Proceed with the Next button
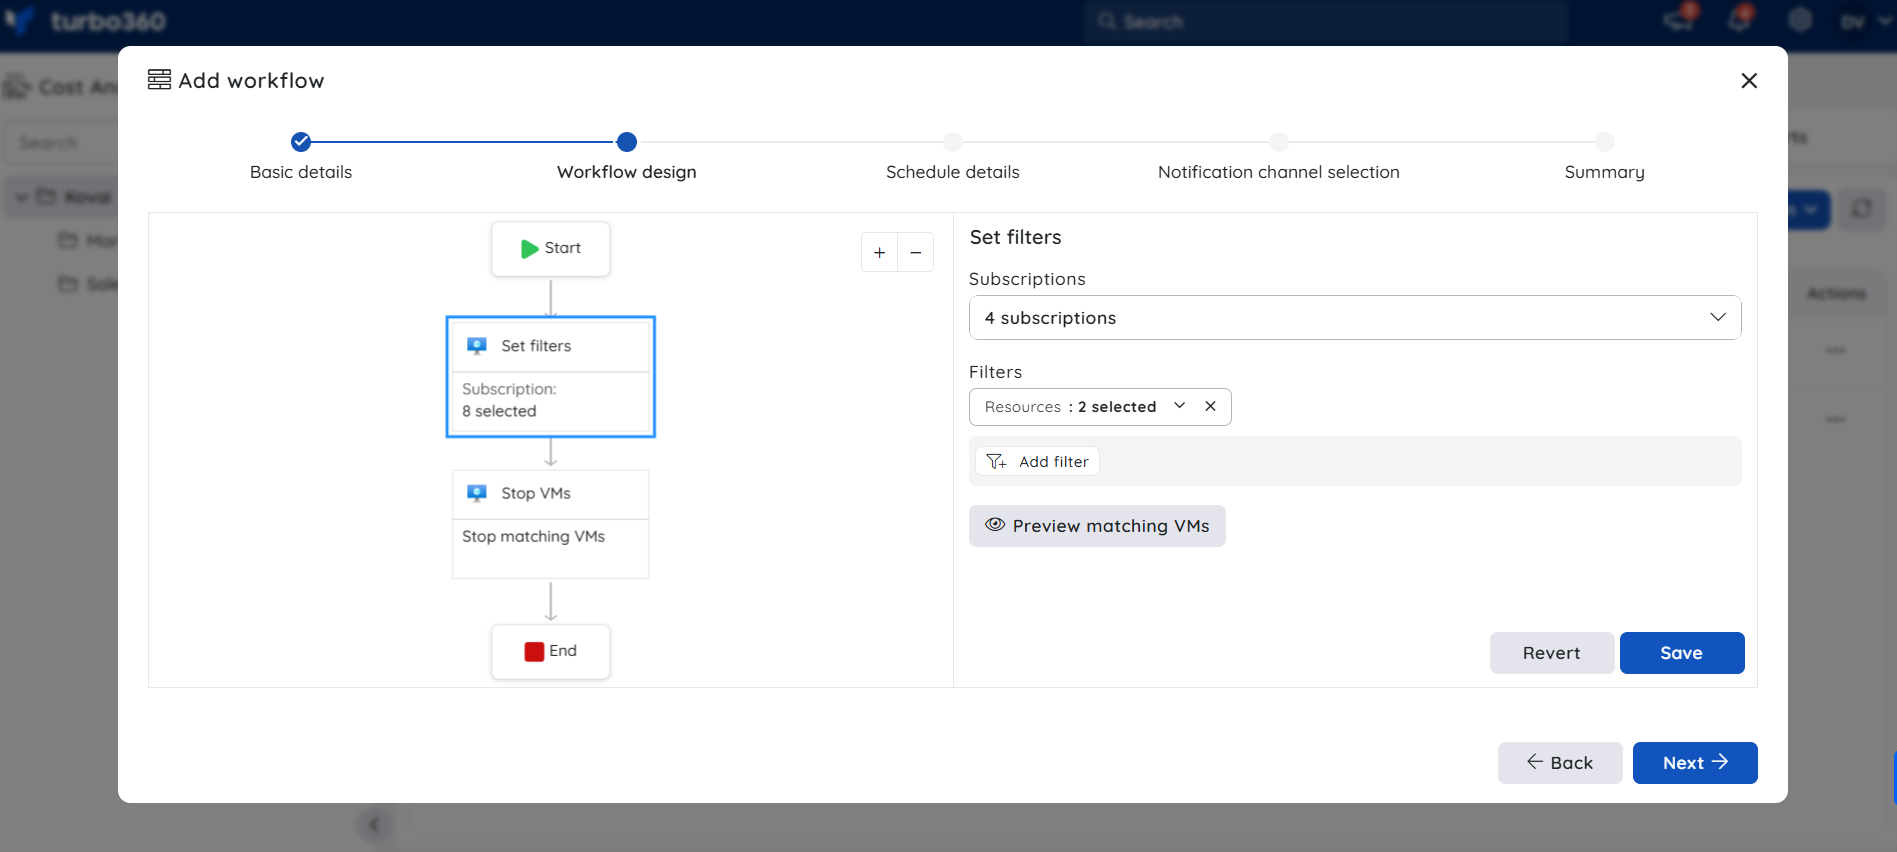This screenshot has height=852, width=1897. (1695, 763)
